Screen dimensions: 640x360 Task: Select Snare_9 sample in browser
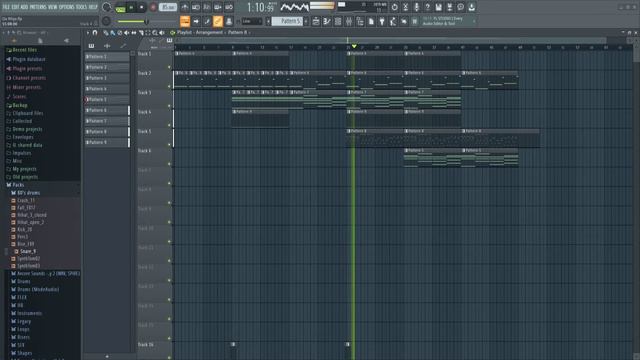[x=28, y=251]
